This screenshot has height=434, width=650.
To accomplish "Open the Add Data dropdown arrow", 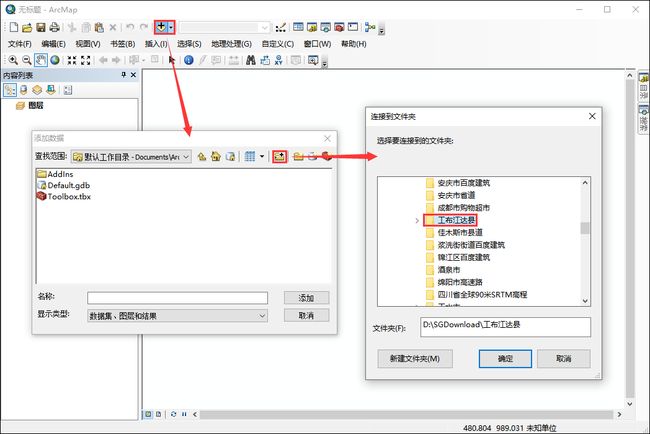I will [171, 27].
